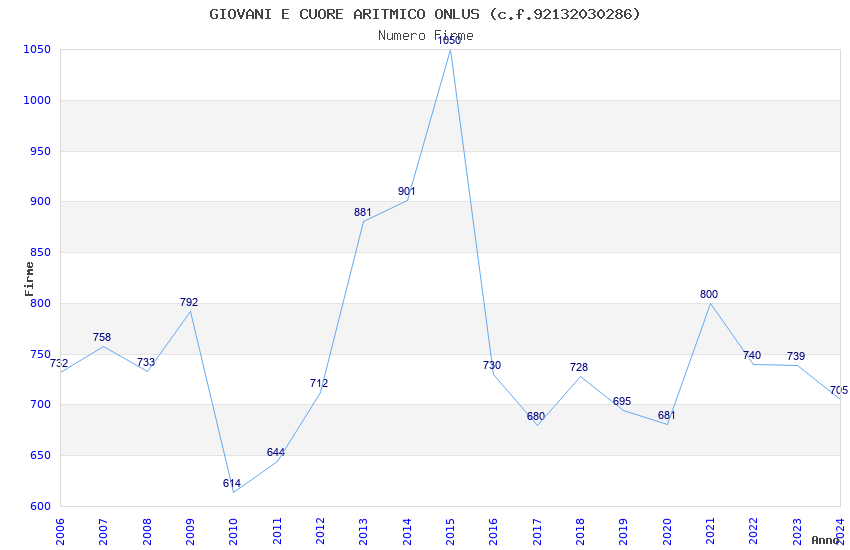Viewport: 850px width, 550px height.
Task: Click y-axis tick value 750
Action: (40, 354)
